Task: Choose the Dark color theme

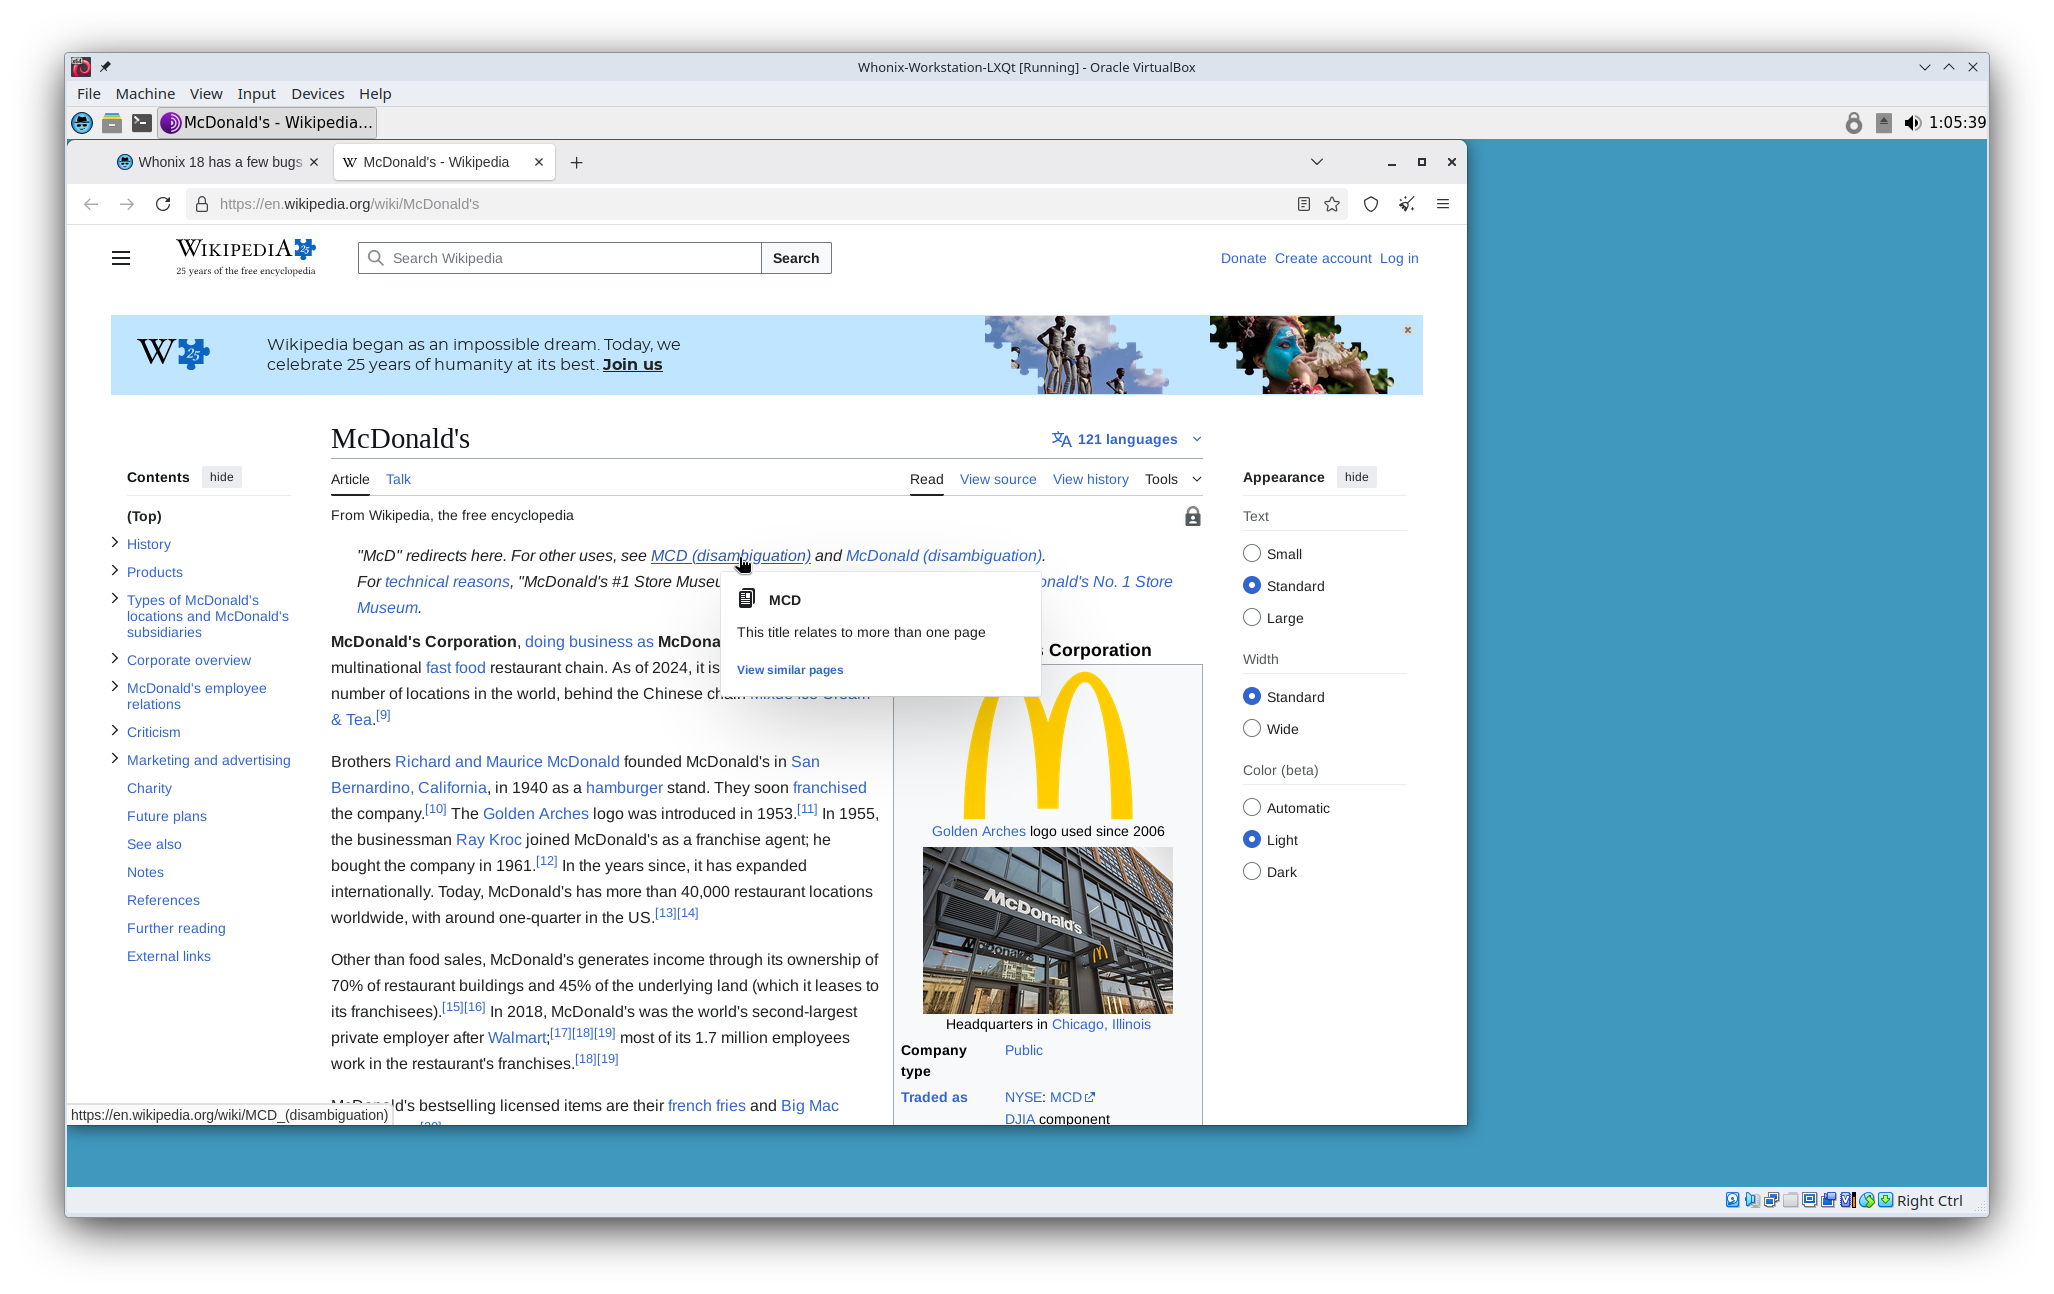Action: 1252,872
